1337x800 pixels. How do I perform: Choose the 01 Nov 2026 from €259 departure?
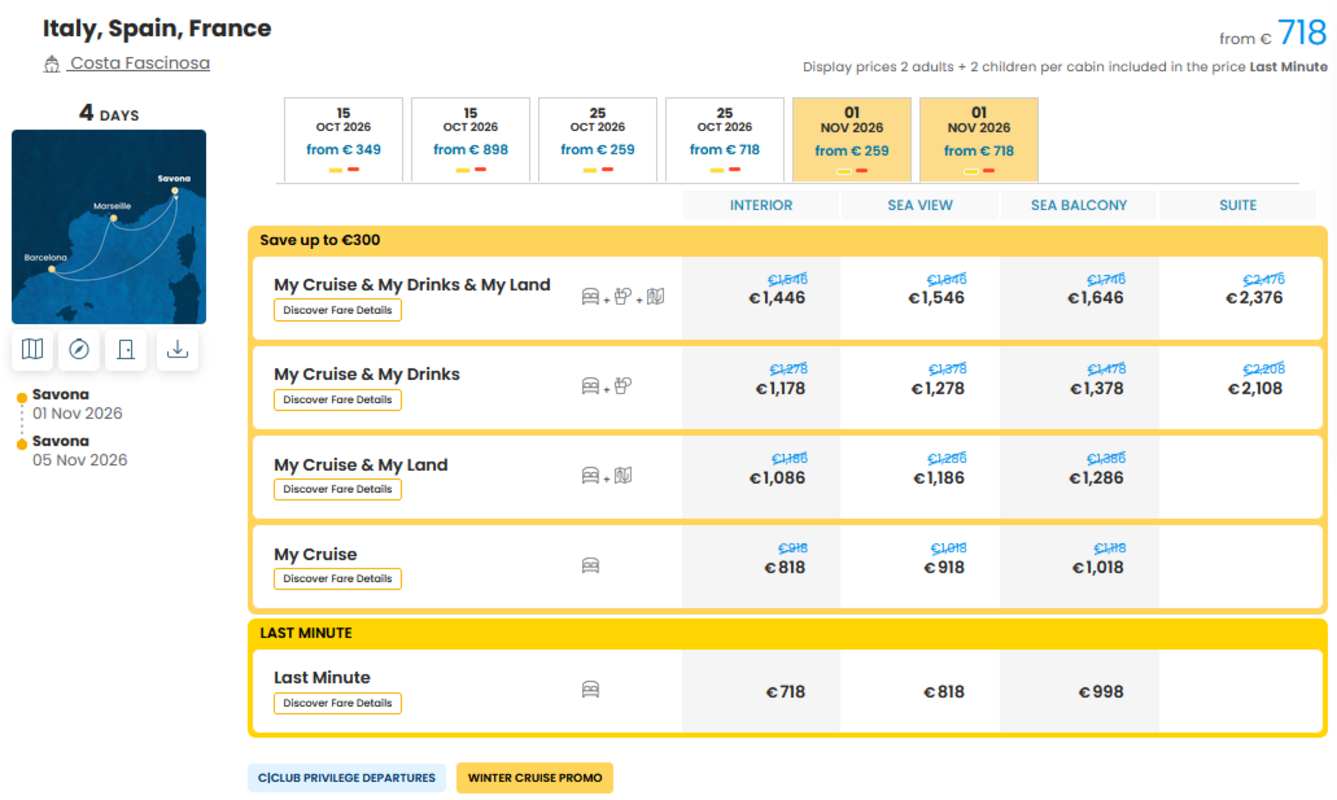click(x=852, y=139)
